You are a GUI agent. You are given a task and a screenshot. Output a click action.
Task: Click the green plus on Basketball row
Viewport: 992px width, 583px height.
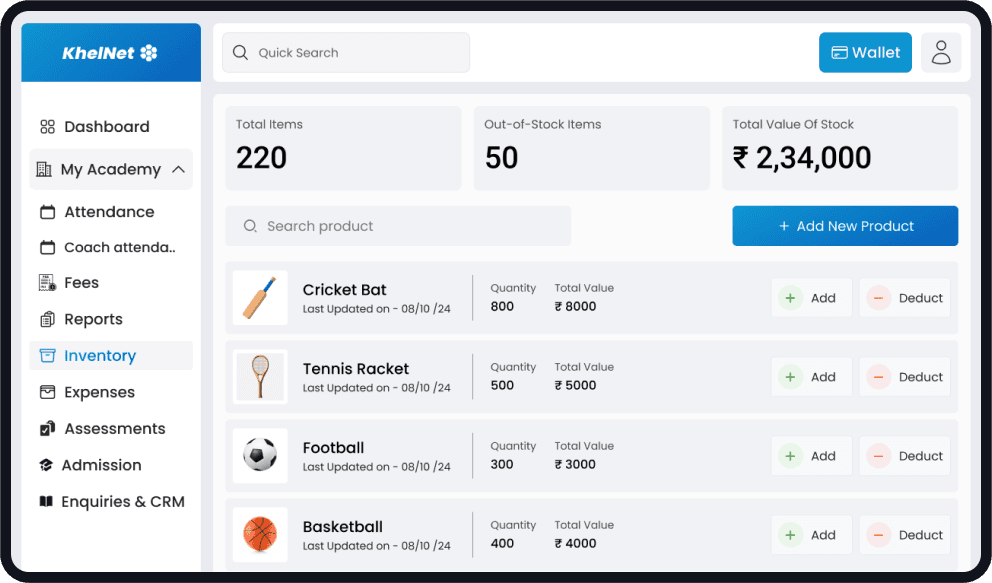pos(791,534)
